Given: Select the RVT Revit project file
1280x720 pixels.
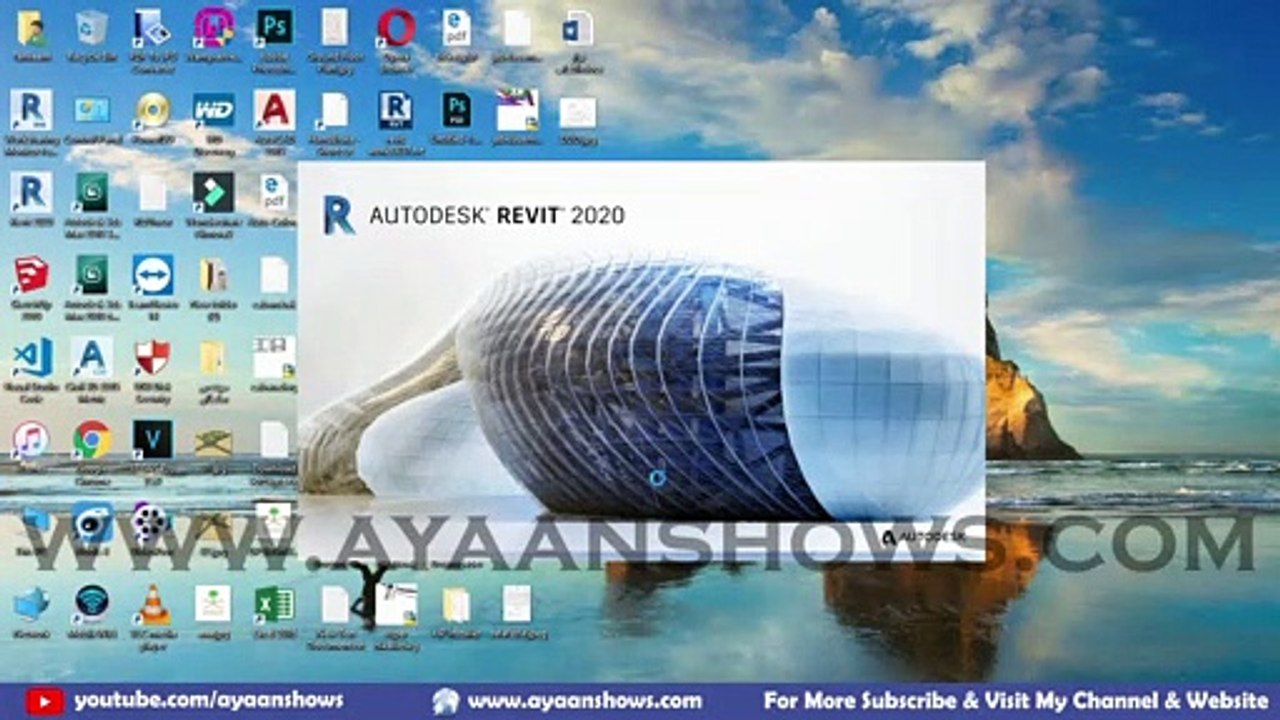Looking at the screenshot, I should click(396, 110).
